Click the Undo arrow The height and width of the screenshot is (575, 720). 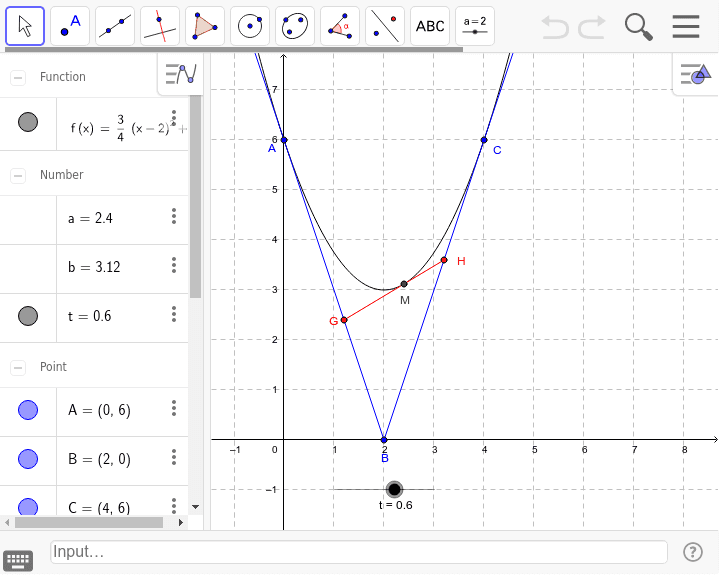point(555,27)
